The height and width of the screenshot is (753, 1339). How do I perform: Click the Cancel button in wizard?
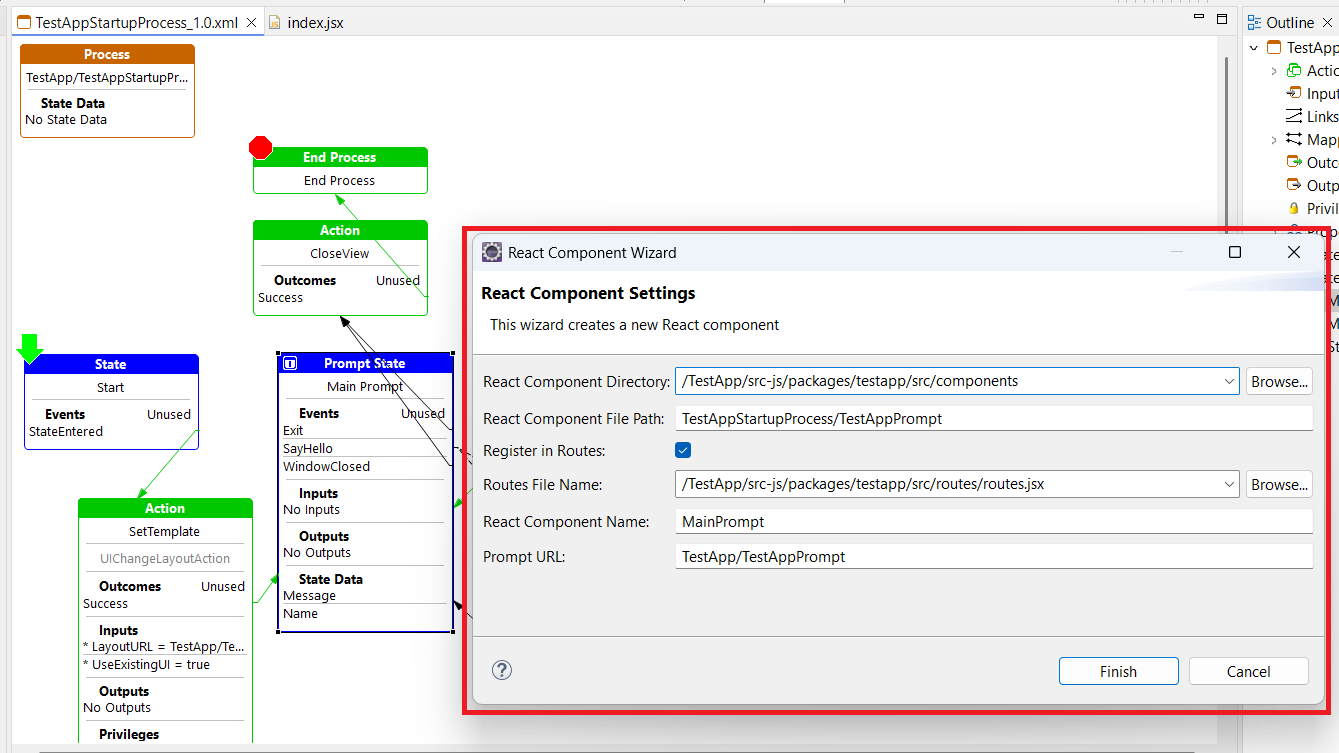point(1248,671)
